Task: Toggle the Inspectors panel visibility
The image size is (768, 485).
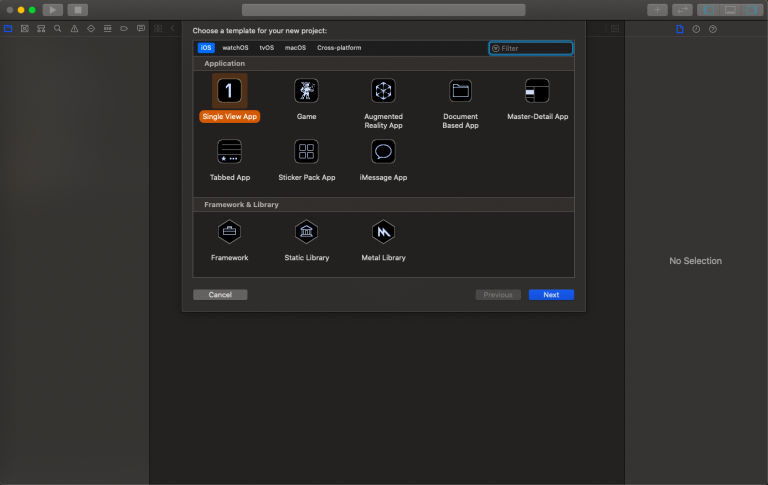Action: (752, 10)
